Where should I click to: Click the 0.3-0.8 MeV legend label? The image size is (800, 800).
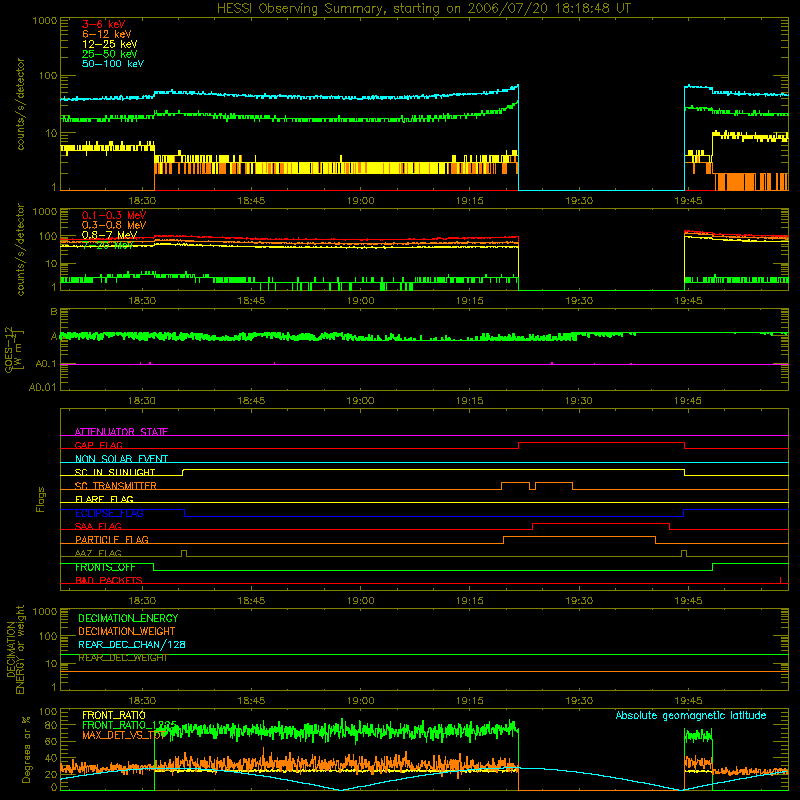(x=114, y=225)
